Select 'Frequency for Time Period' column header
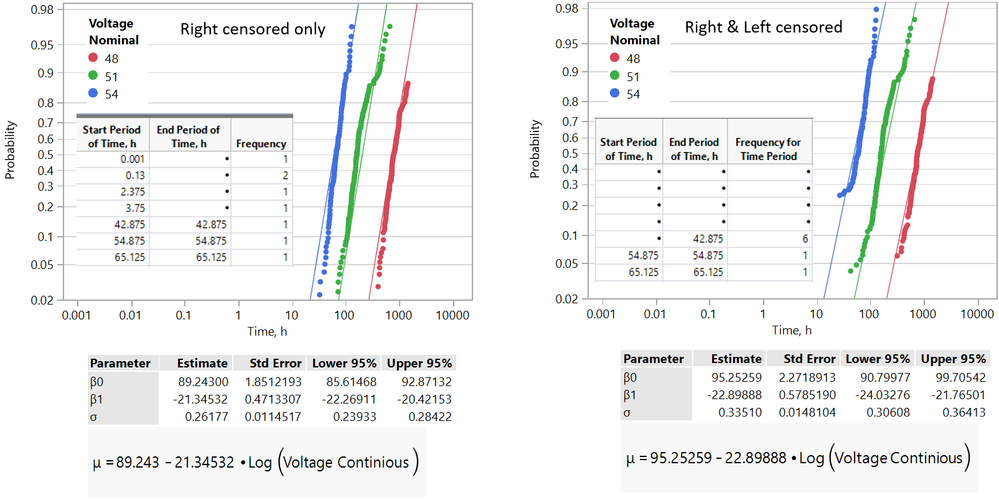Image resolution: width=999 pixels, height=502 pixels. point(768,150)
